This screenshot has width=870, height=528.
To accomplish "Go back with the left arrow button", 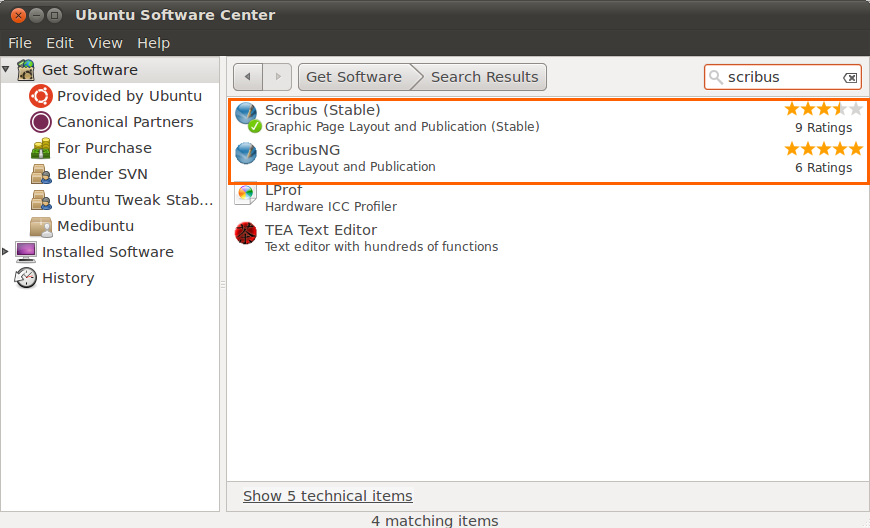I will point(247,77).
